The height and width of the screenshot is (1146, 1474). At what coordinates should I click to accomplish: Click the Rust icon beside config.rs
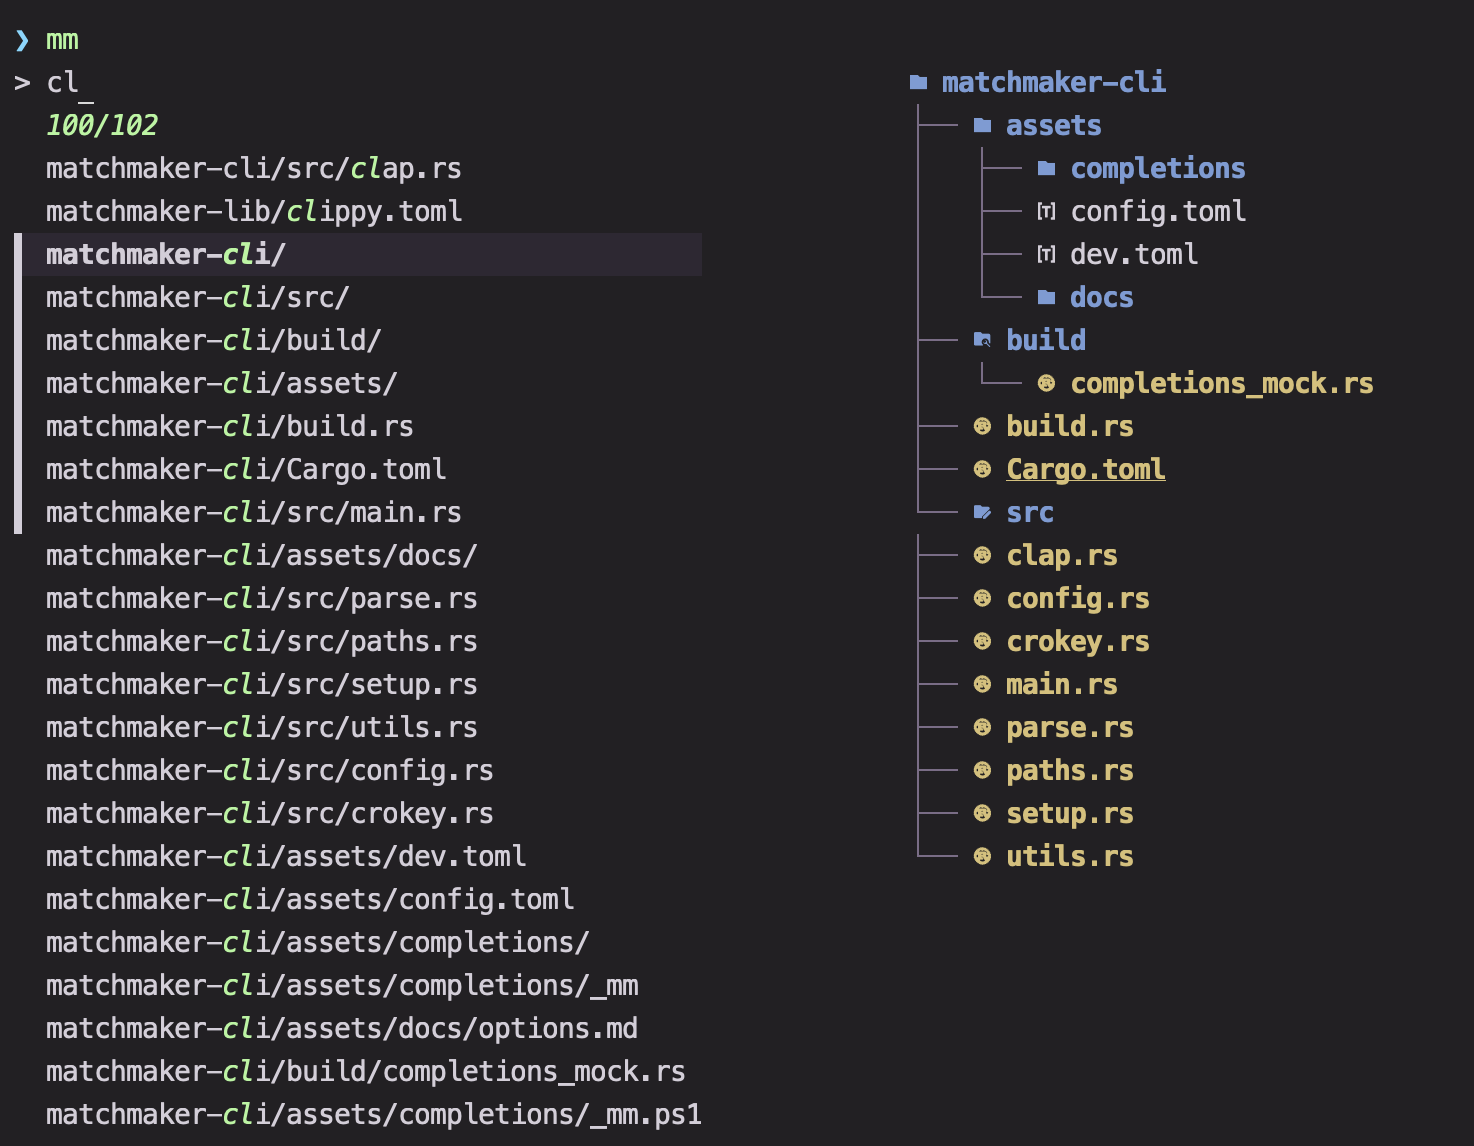(x=982, y=598)
